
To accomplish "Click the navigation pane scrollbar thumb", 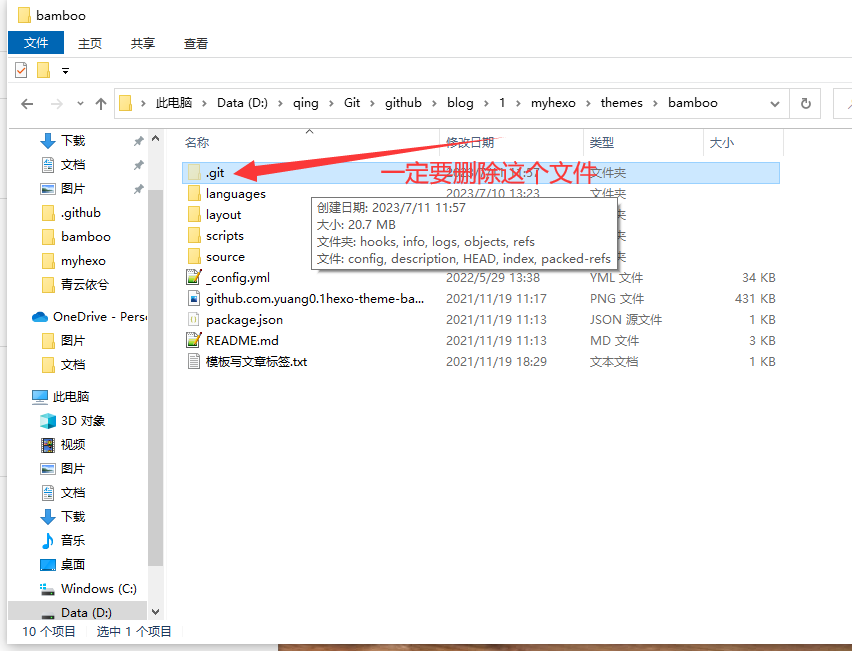I will pos(155,378).
